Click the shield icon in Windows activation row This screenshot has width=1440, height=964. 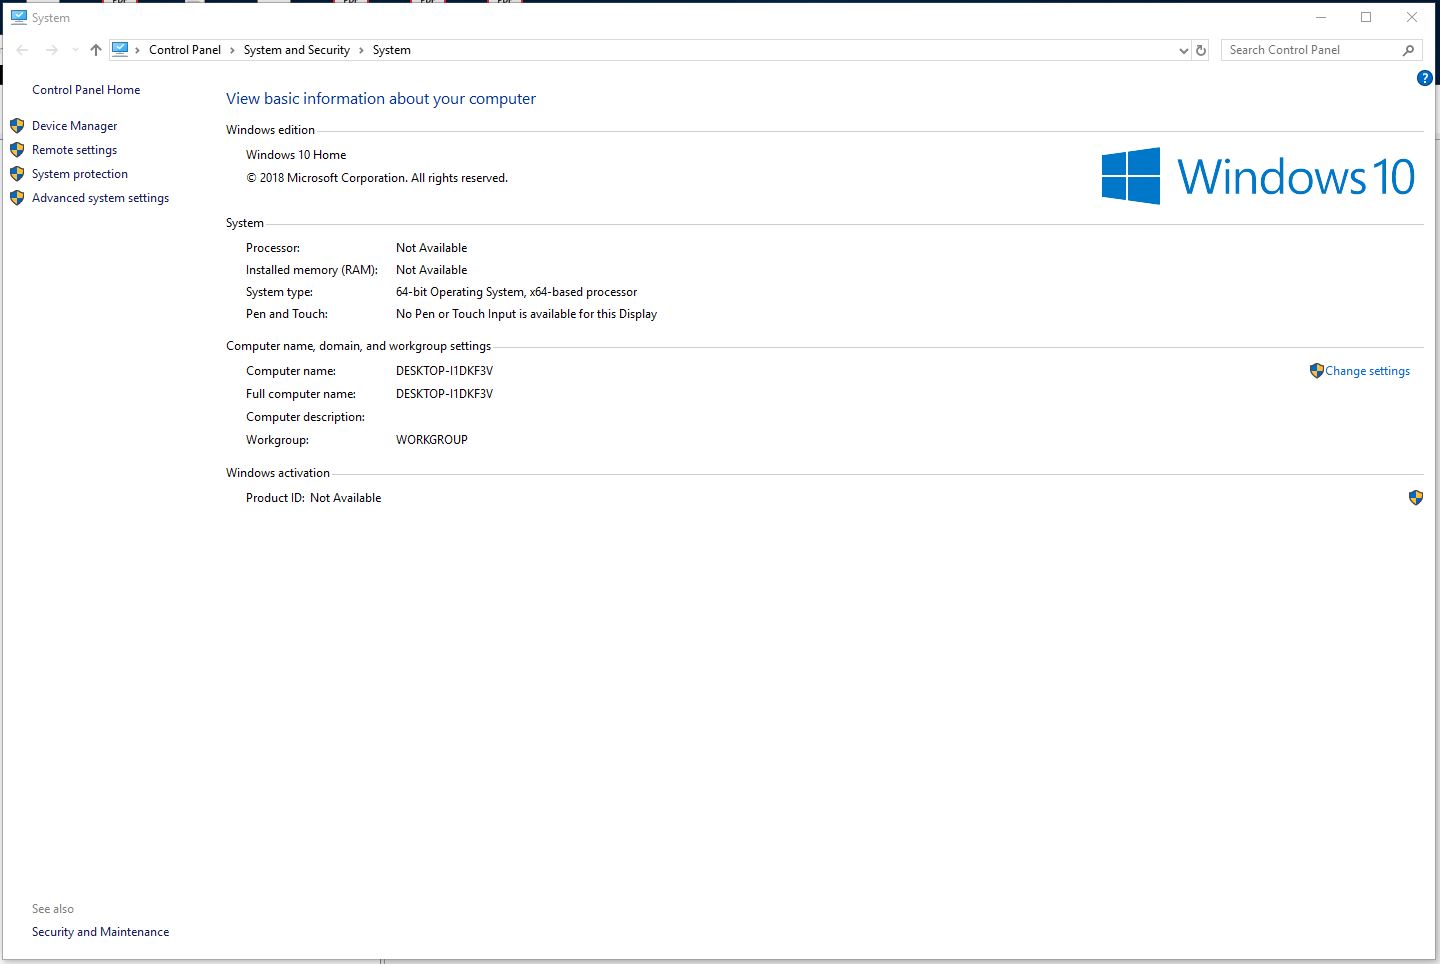coord(1416,498)
